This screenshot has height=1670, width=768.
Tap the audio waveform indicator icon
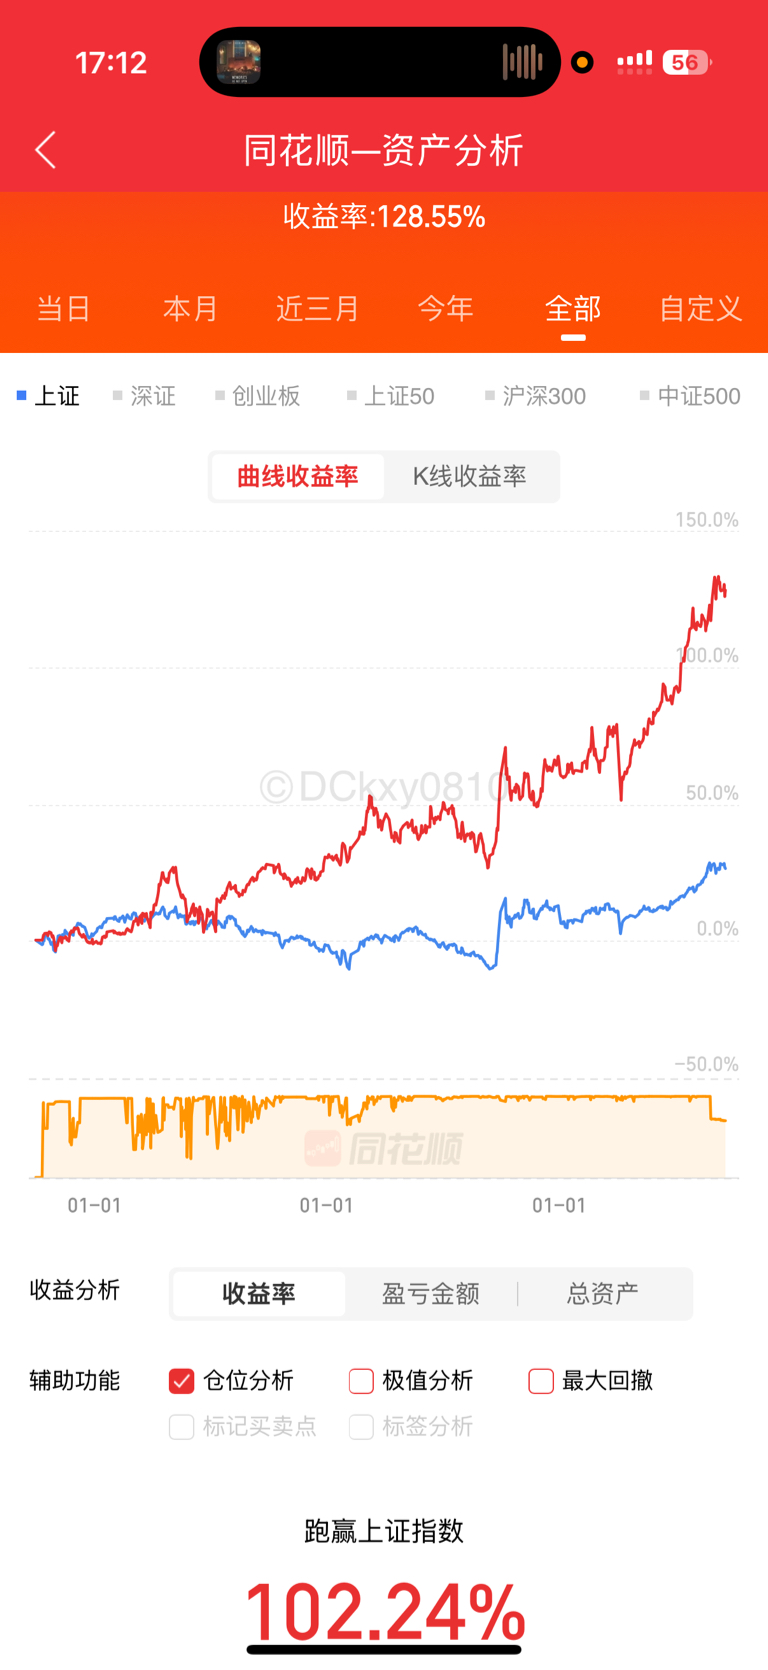coord(522,62)
